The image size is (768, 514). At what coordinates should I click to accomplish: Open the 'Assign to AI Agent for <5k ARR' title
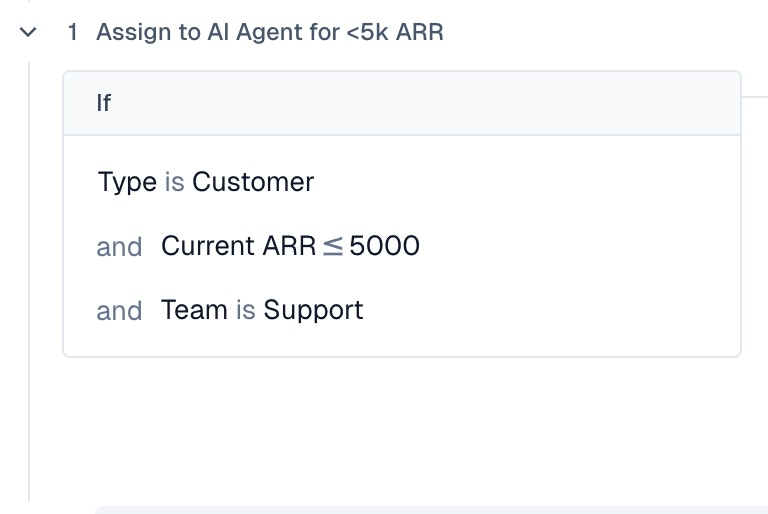click(x=269, y=32)
